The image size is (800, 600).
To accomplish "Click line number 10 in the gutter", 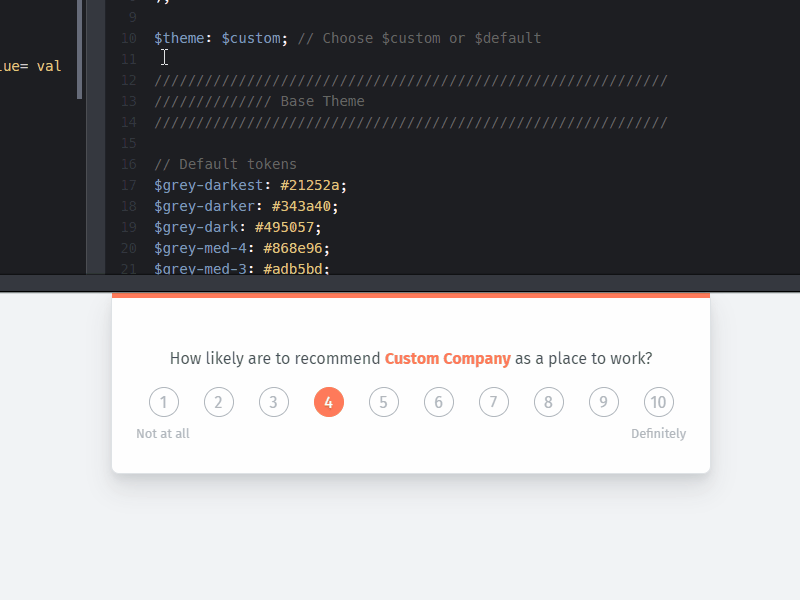I will (x=127, y=38).
